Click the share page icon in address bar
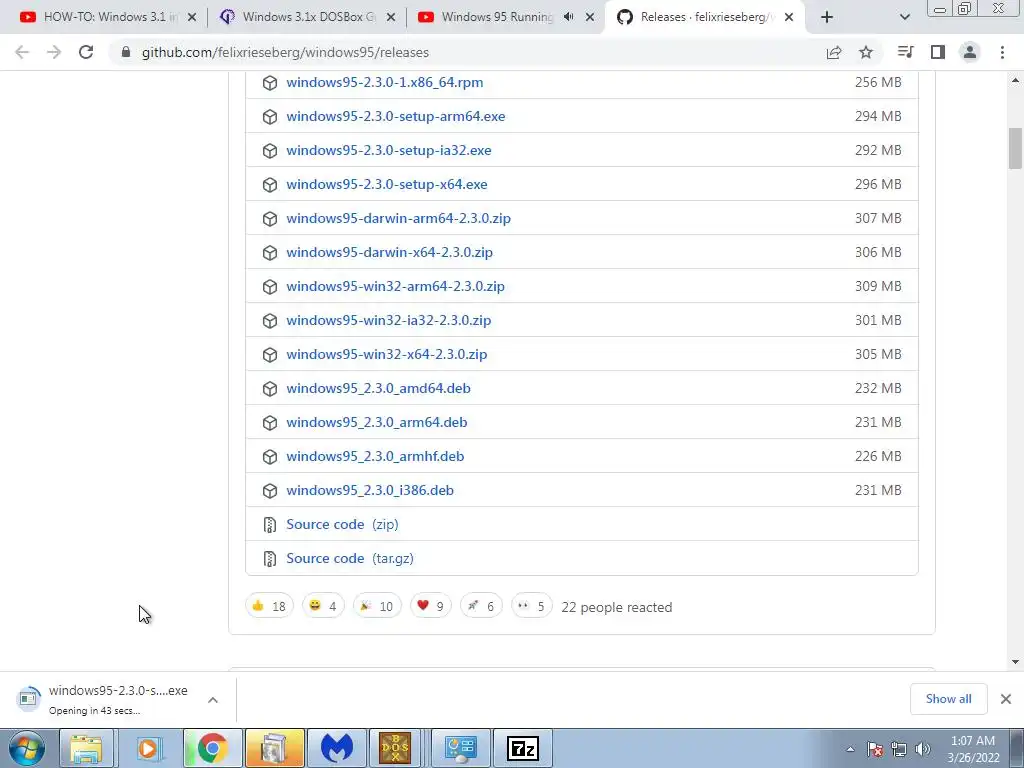The image size is (1024, 768). coord(833,52)
